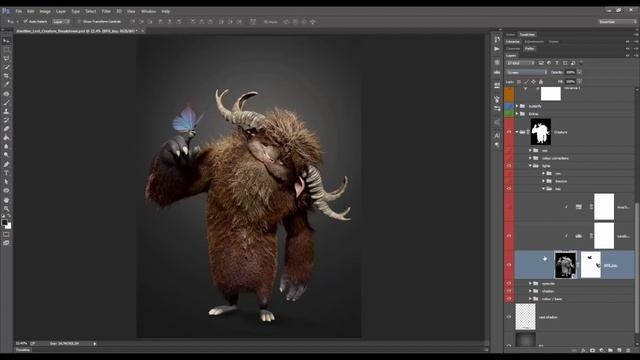This screenshot has width=640, height=360.
Task: Select the Hand tool
Action: coord(6,200)
